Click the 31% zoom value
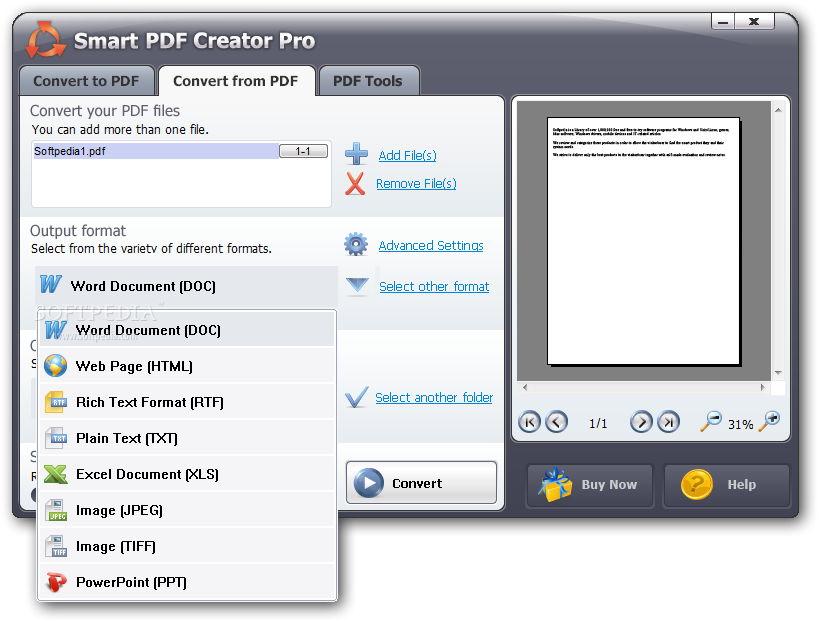 [741, 425]
